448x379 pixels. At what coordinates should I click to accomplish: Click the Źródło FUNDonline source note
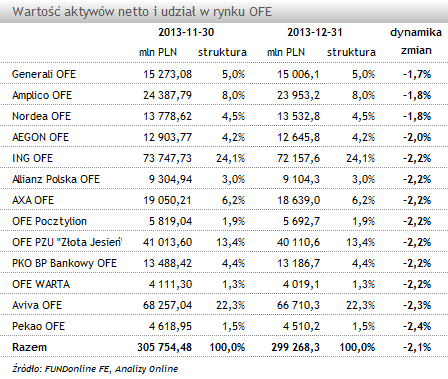click(x=95, y=369)
